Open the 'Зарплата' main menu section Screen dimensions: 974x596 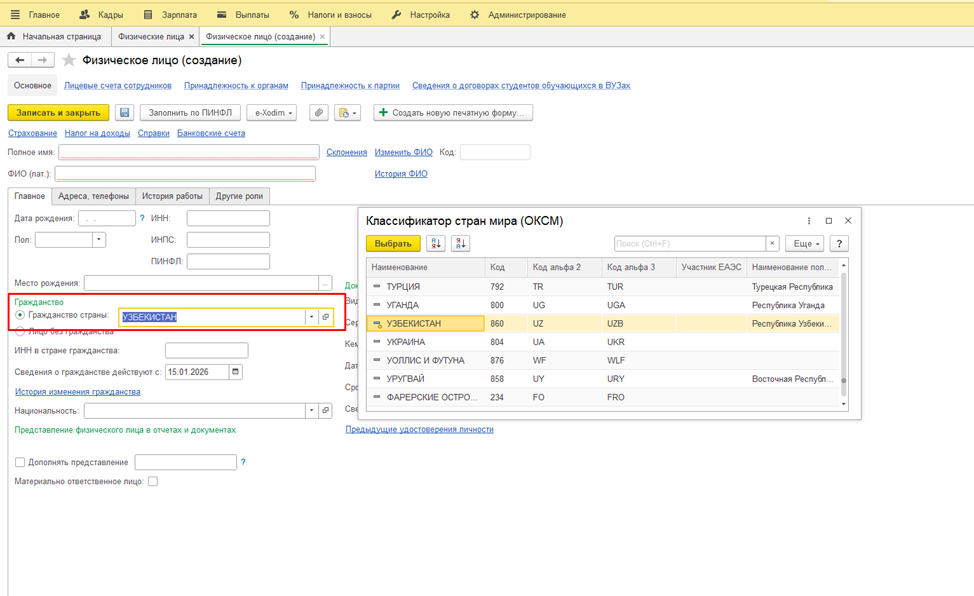point(170,15)
